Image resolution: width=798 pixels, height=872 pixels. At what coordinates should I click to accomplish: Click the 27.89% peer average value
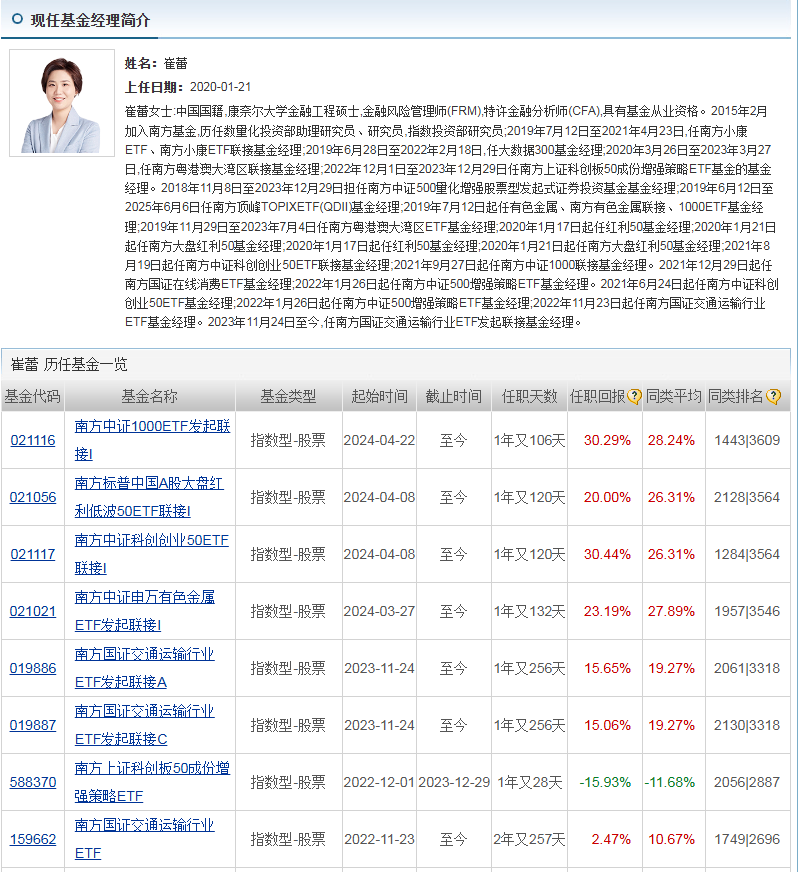(x=671, y=611)
